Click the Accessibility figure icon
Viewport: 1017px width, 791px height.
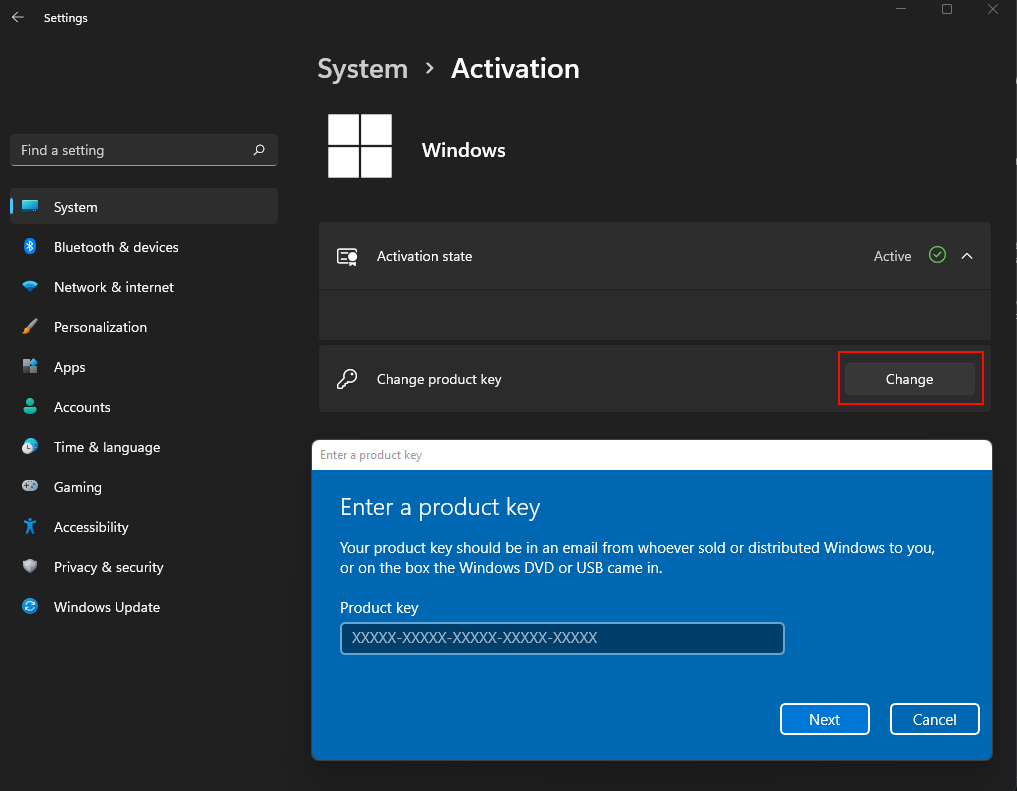(x=30, y=526)
